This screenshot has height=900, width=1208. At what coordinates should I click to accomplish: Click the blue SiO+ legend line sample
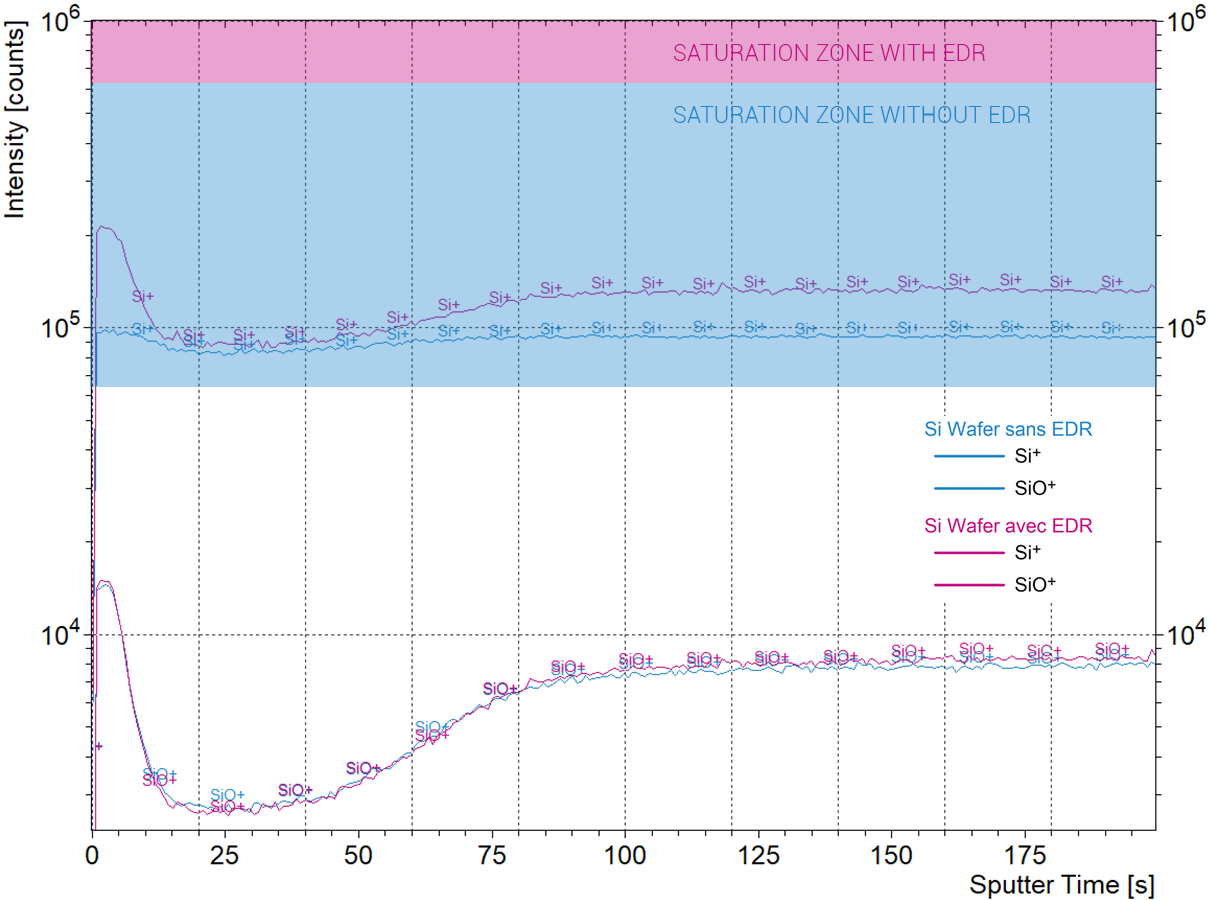[967, 488]
